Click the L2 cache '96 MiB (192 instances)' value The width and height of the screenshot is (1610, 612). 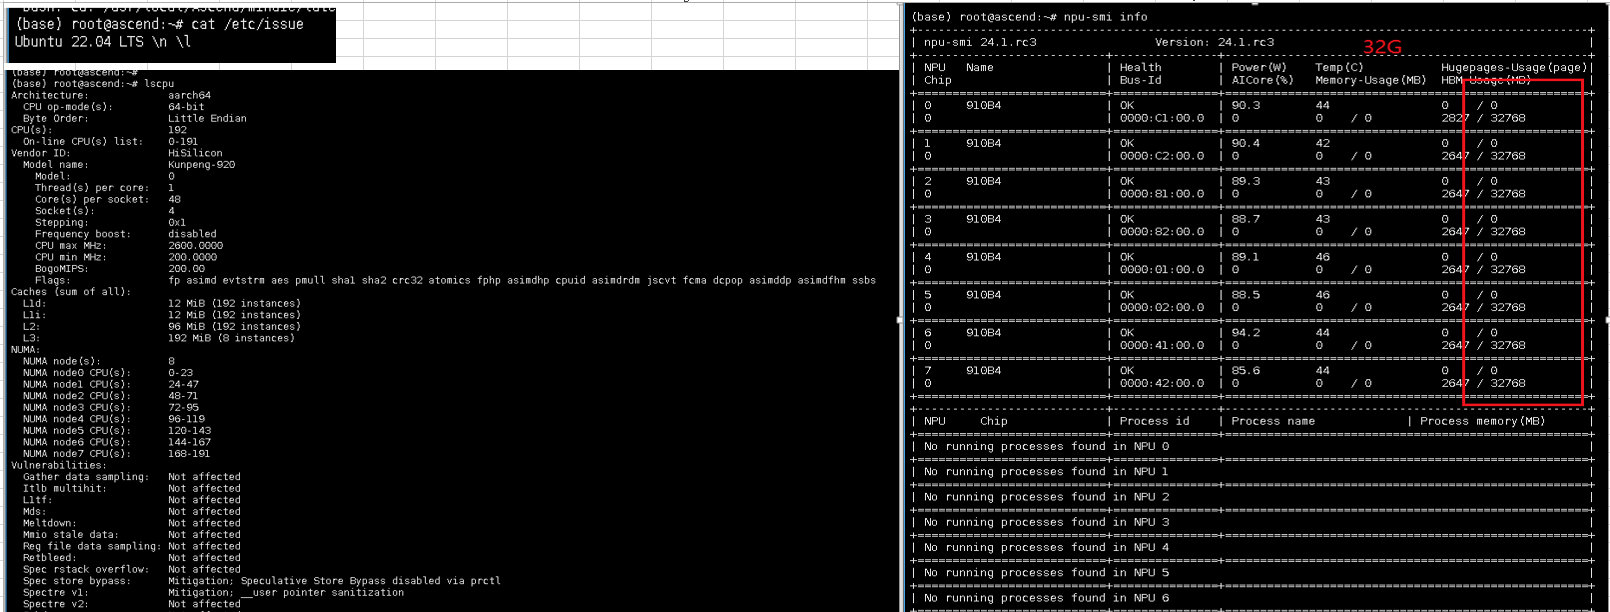(234, 326)
